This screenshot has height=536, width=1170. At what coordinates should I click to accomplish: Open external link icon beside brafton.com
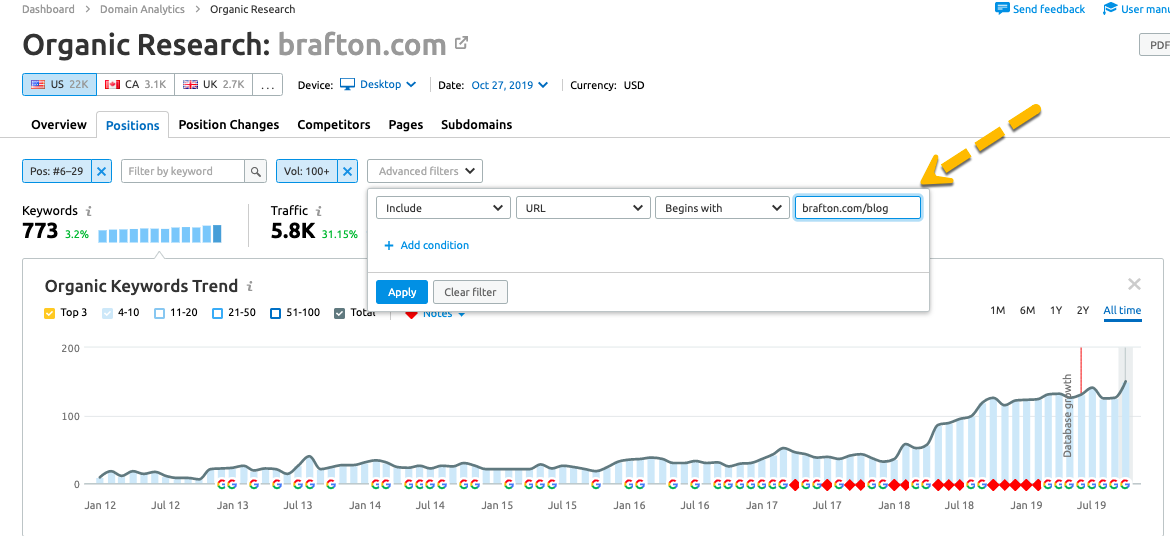[x=461, y=44]
